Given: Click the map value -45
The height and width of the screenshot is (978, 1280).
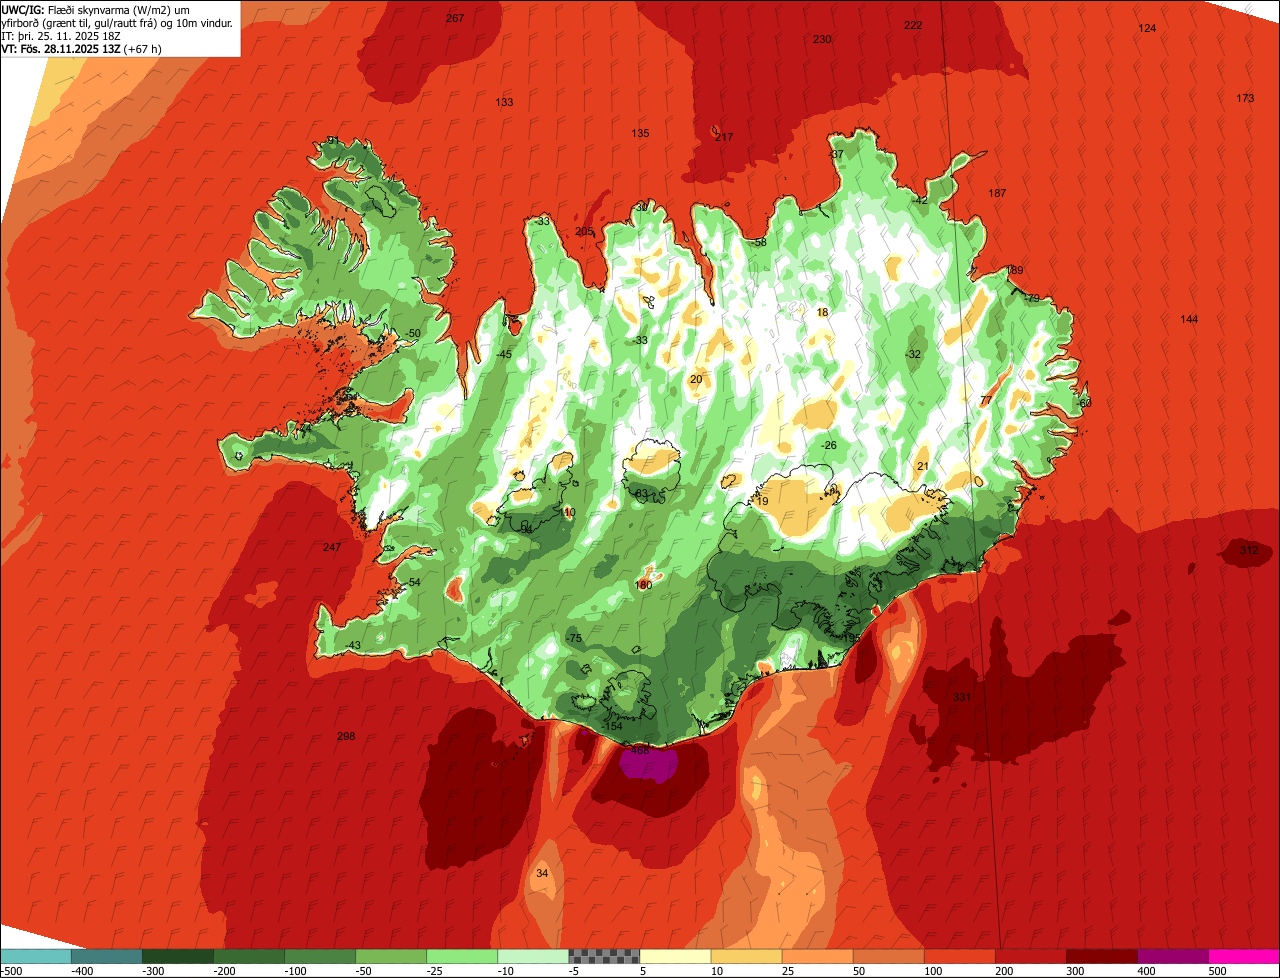Looking at the screenshot, I should click(x=504, y=354).
